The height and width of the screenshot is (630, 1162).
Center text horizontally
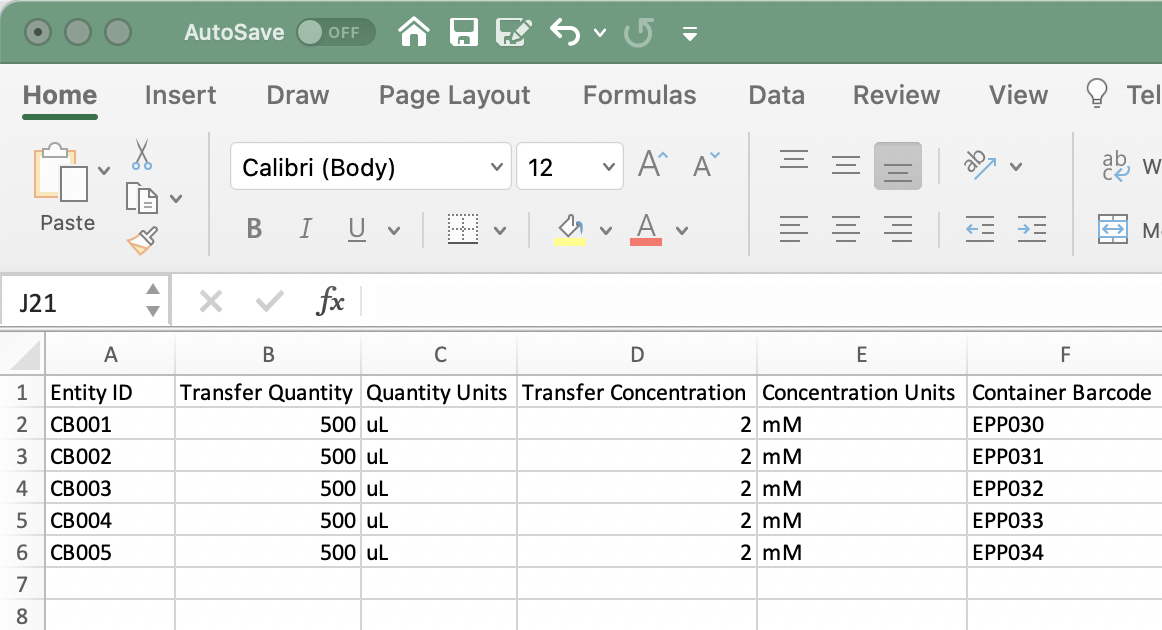click(846, 229)
